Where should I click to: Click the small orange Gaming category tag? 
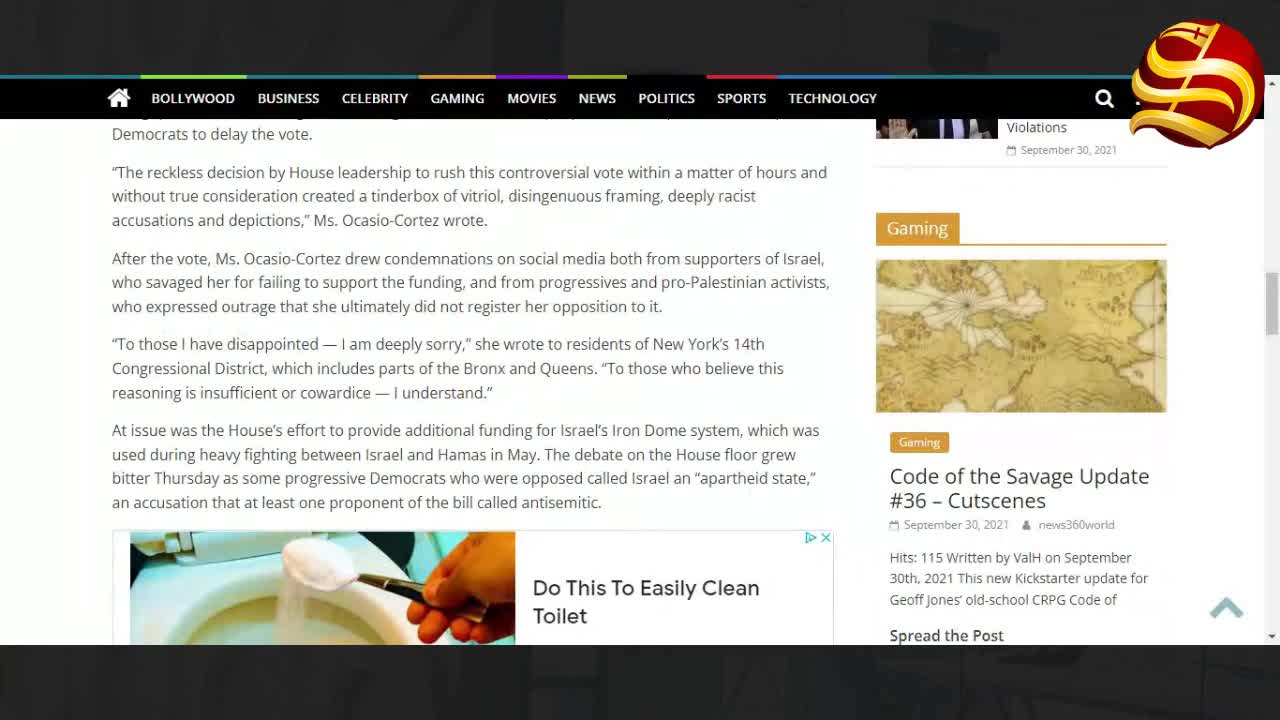click(919, 442)
